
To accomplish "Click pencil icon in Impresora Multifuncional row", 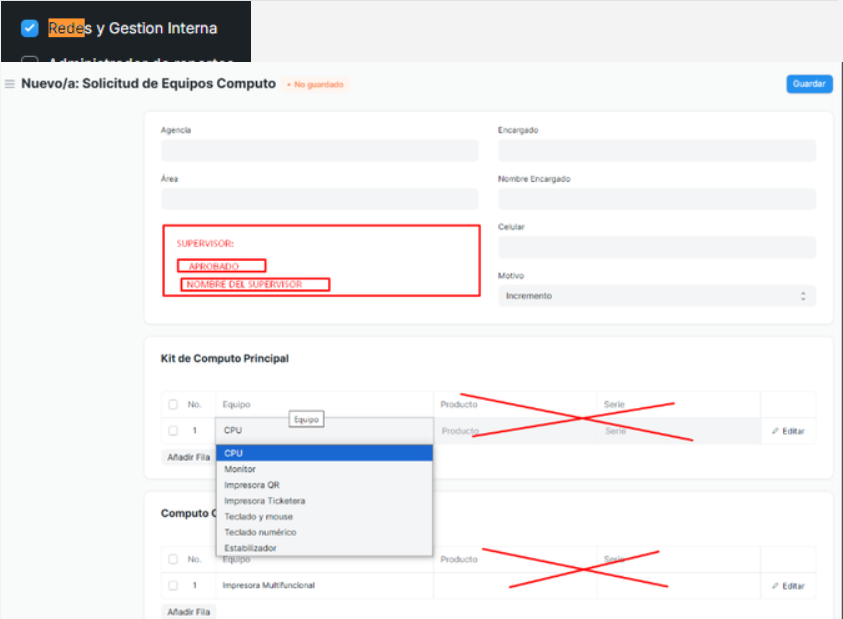I will [x=775, y=586].
